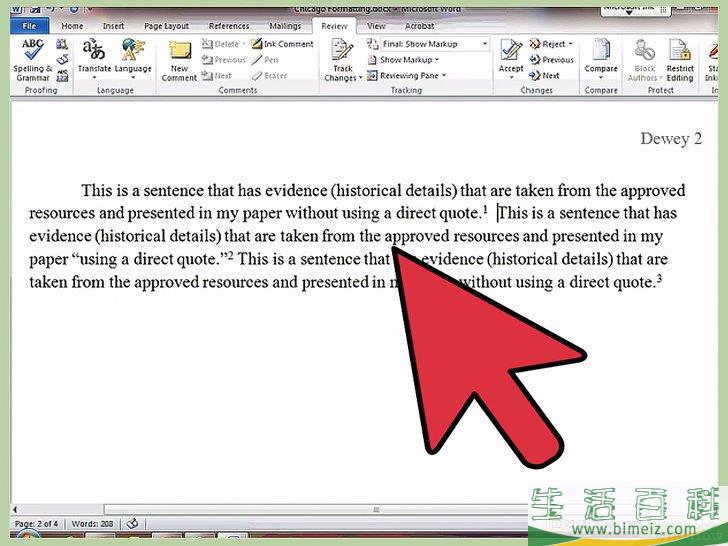Viewport: 728px width, 546px height.
Task: Open Restrict Editing in Protect group
Action: click(x=680, y=61)
